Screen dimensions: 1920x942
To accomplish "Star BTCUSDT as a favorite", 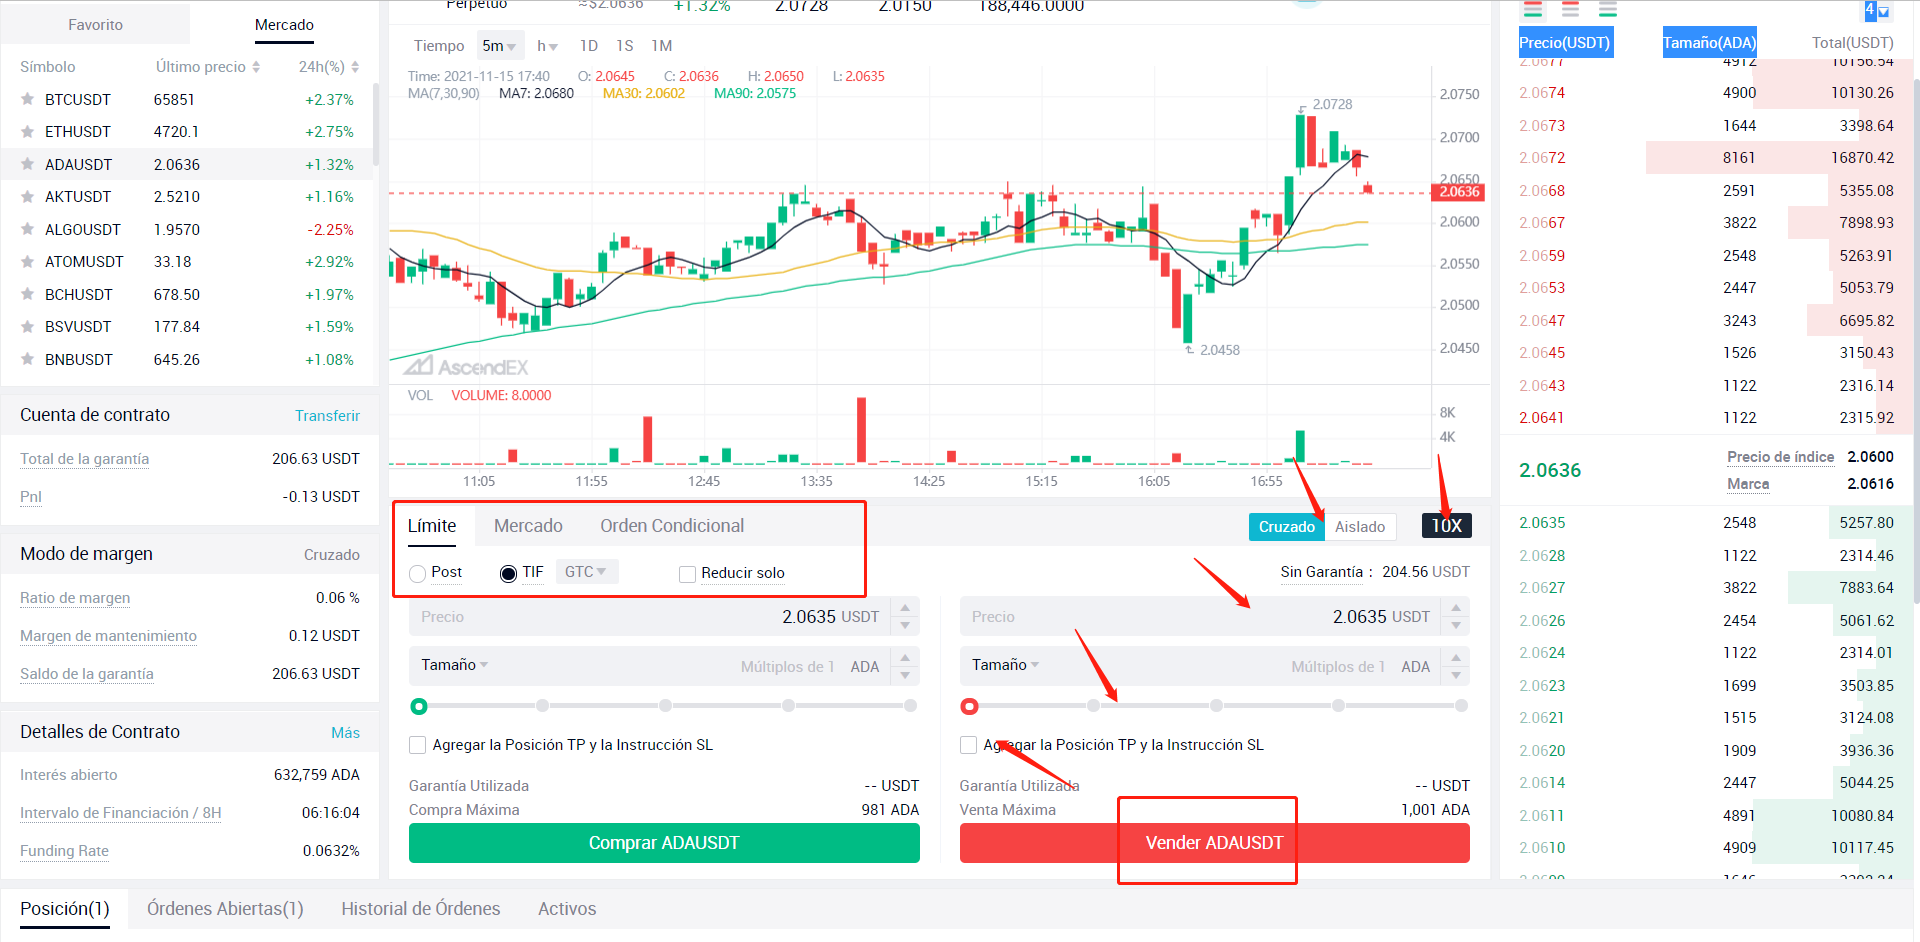I will [28, 100].
